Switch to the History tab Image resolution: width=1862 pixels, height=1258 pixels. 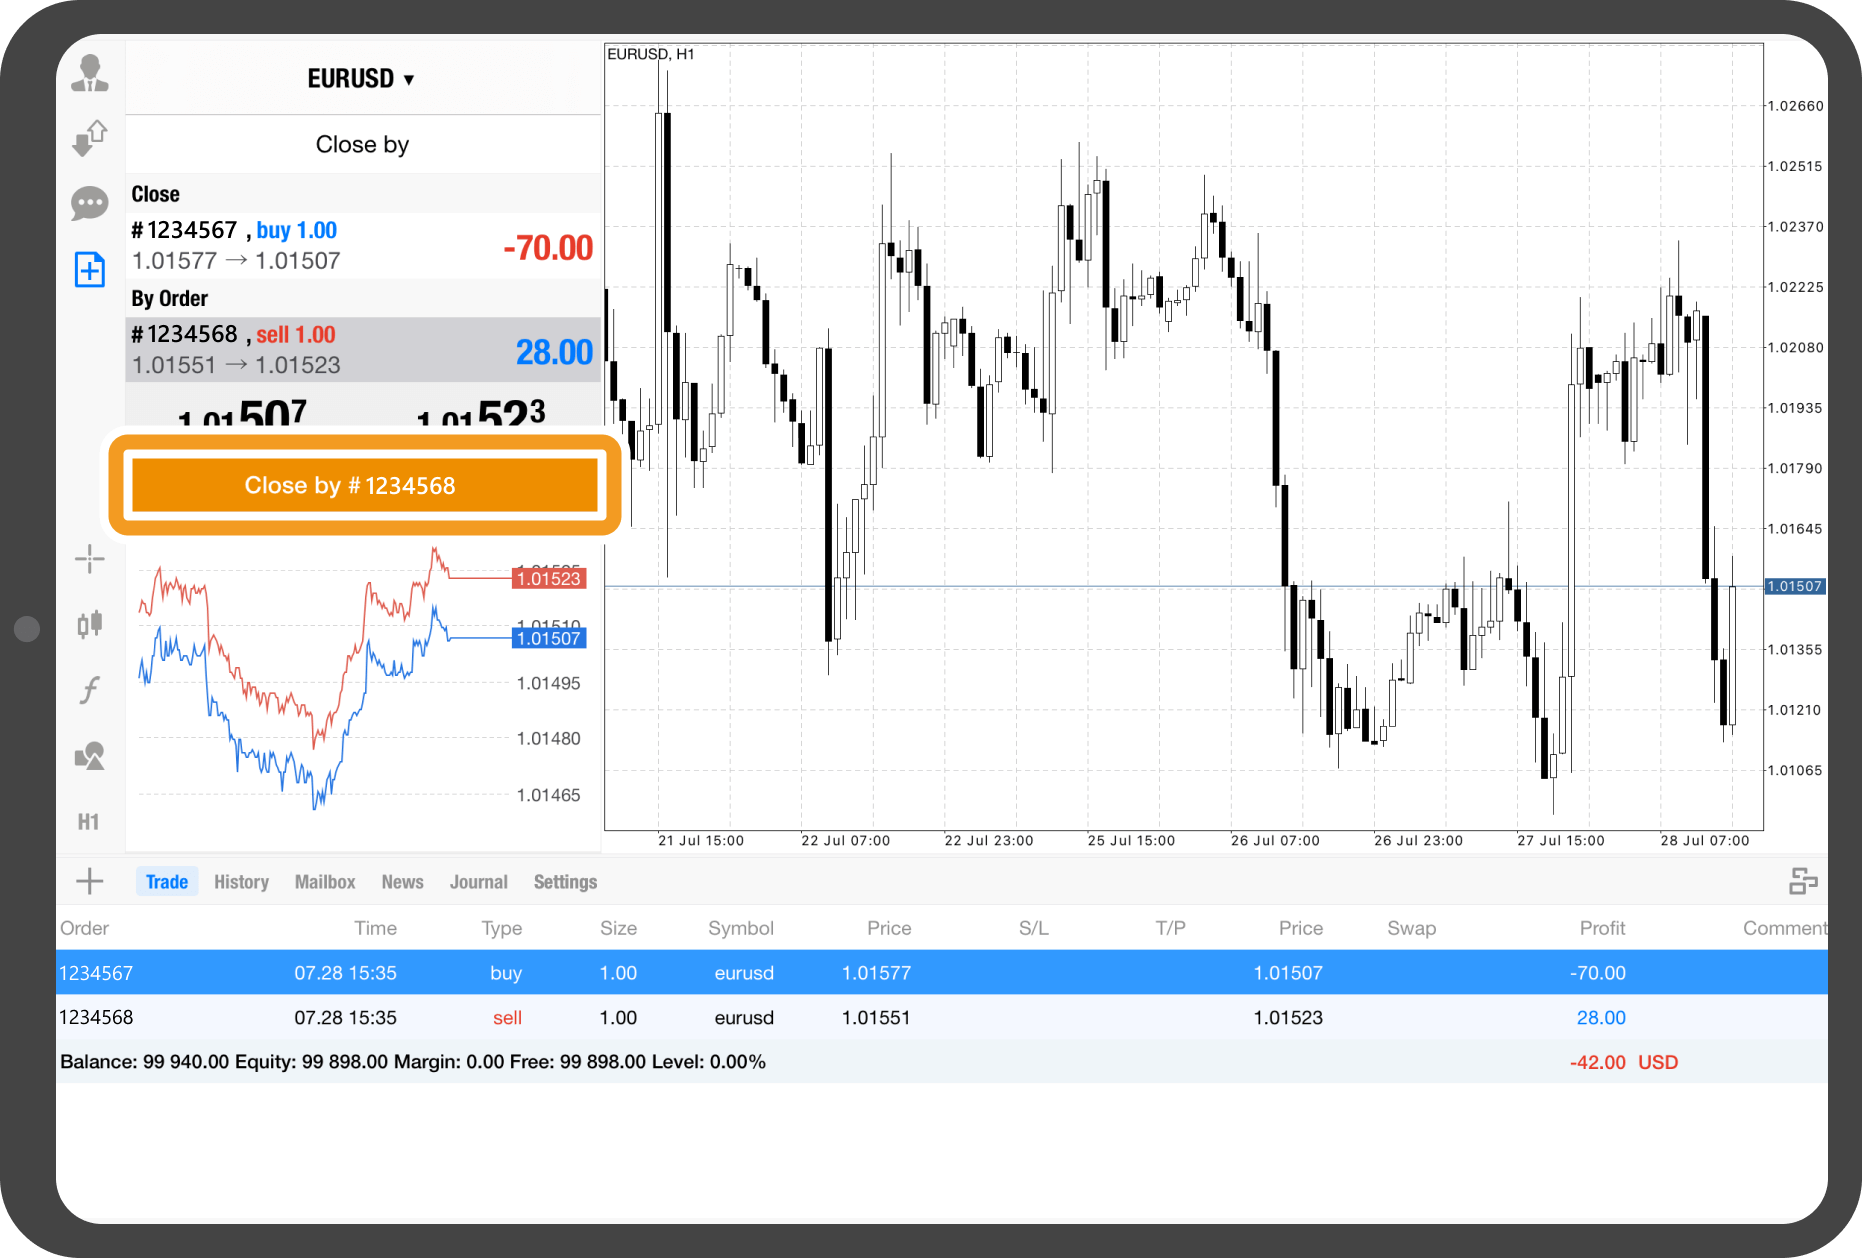click(241, 882)
